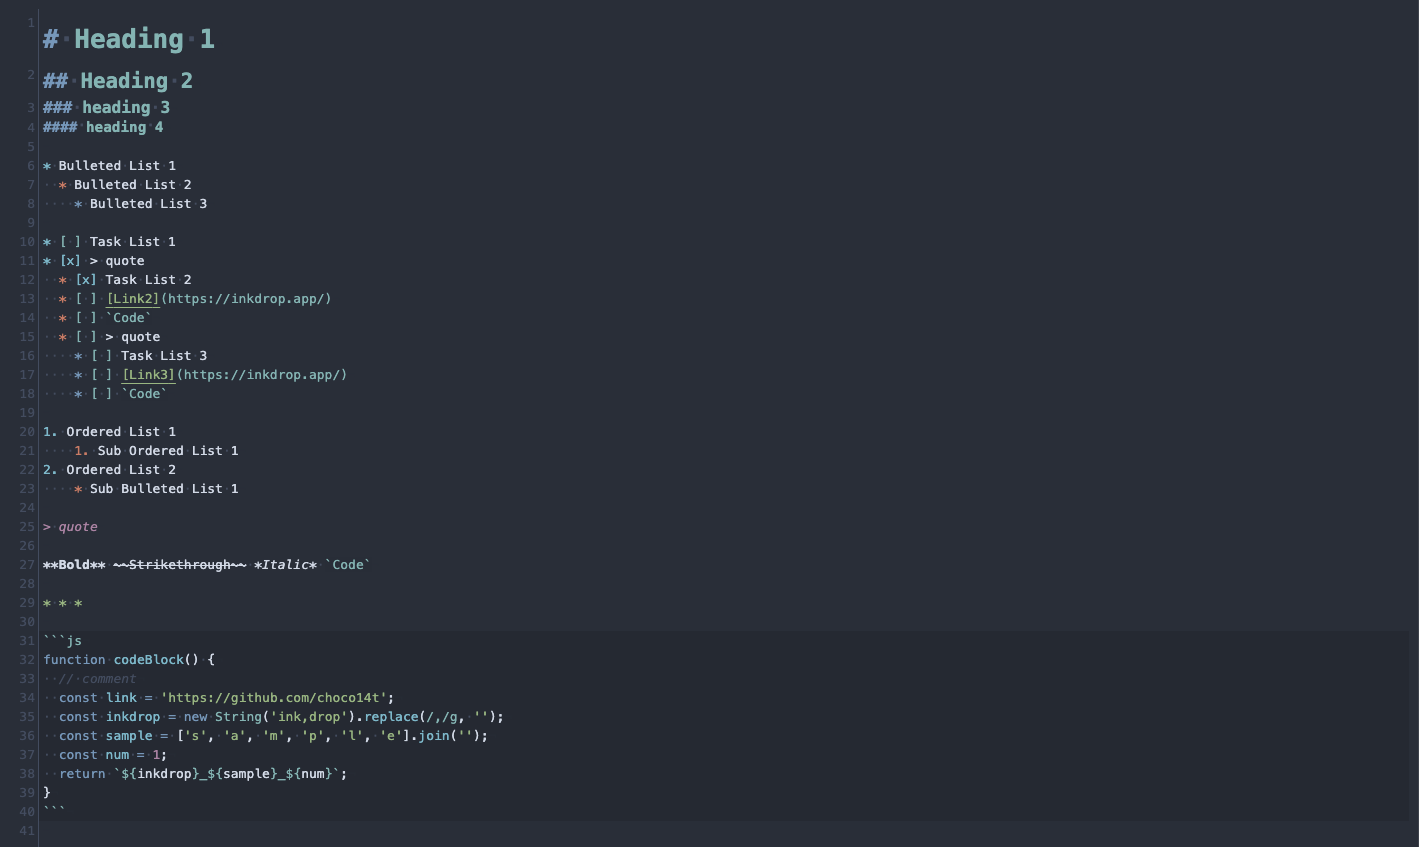Click "Ordered List 2" text
1419x847 pixels.
pyautogui.click(x=121, y=470)
